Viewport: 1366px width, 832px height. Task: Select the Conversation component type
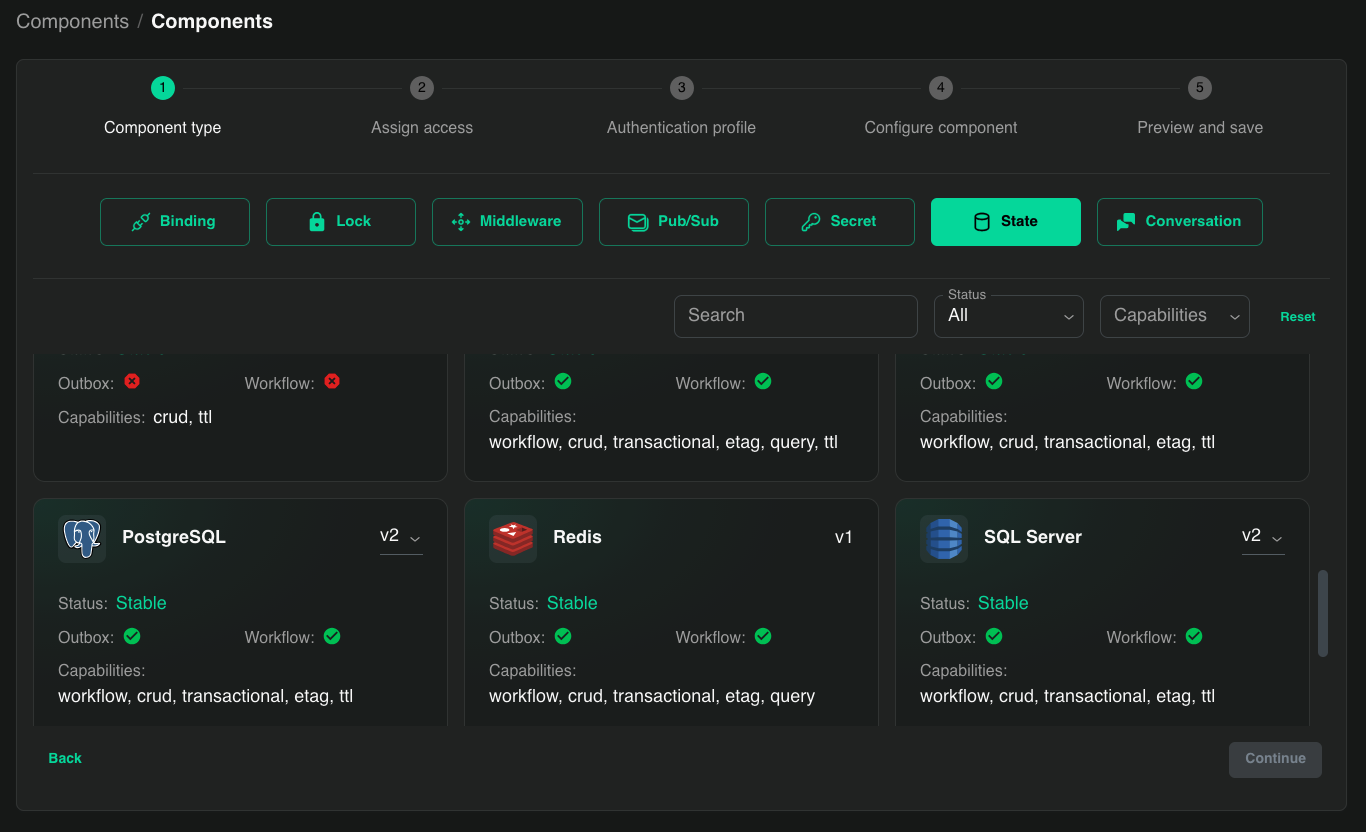1180,222
